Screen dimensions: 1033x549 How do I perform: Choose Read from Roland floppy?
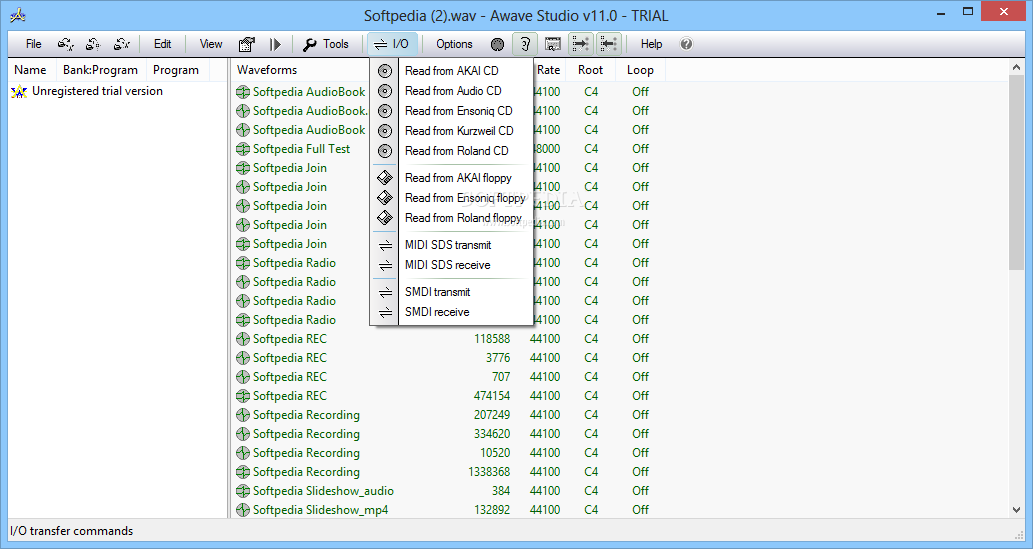(x=452, y=218)
